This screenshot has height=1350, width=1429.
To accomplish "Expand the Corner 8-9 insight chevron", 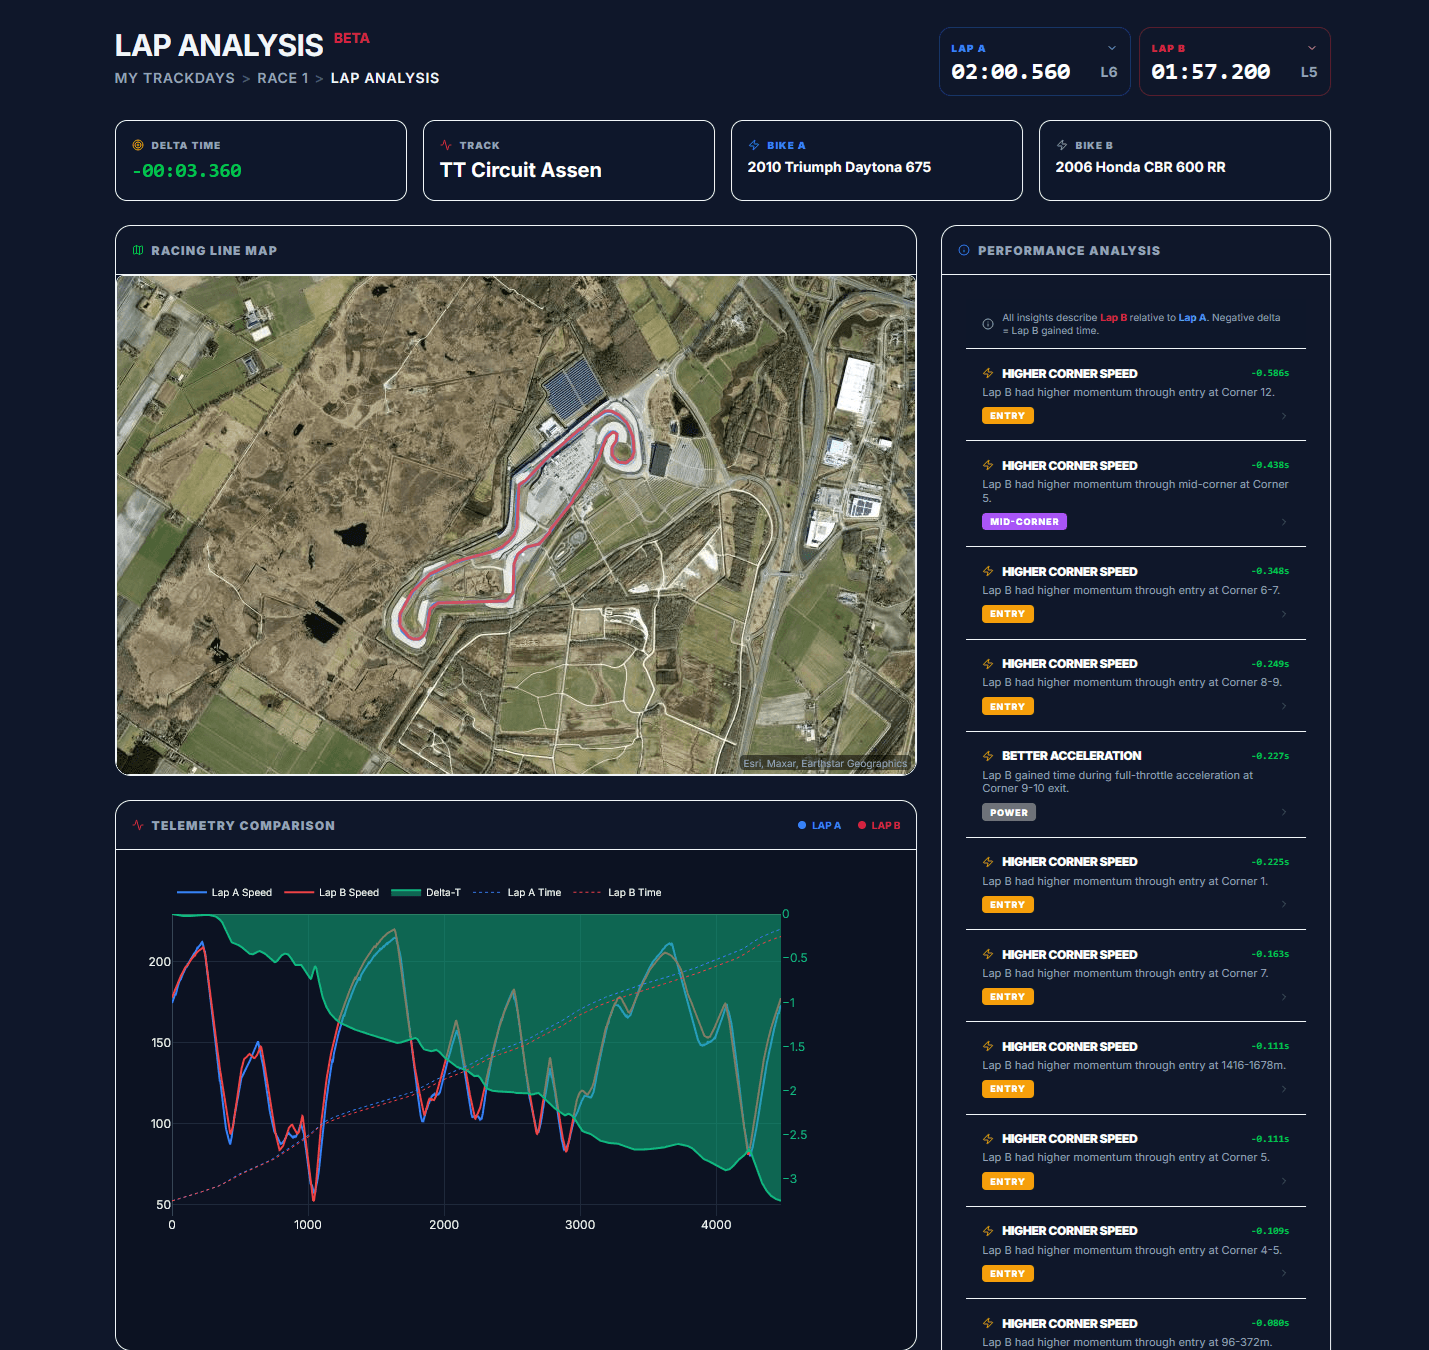I will pyautogui.click(x=1284, y=706).
